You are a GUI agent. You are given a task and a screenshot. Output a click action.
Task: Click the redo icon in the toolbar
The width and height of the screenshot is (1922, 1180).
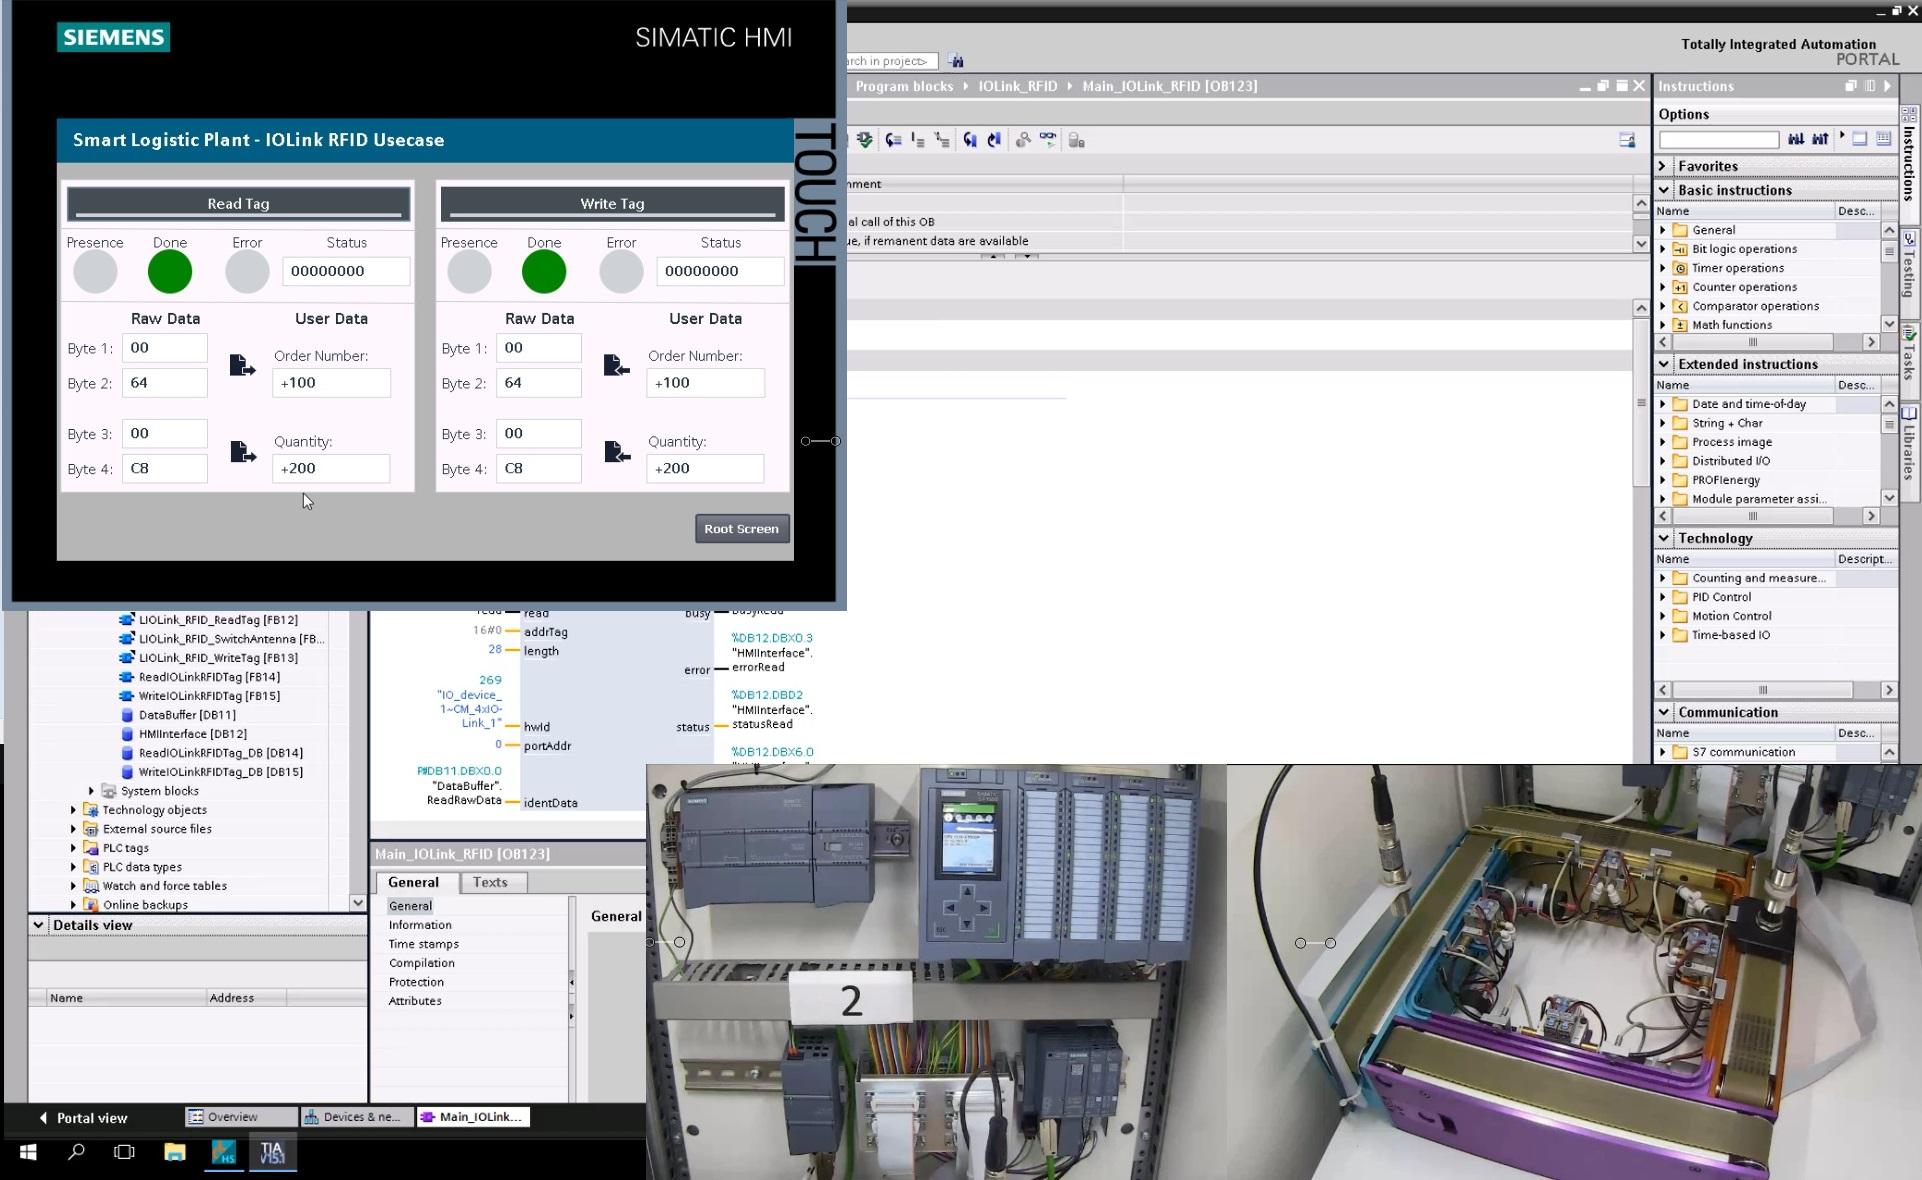click(x=994, y=140)
